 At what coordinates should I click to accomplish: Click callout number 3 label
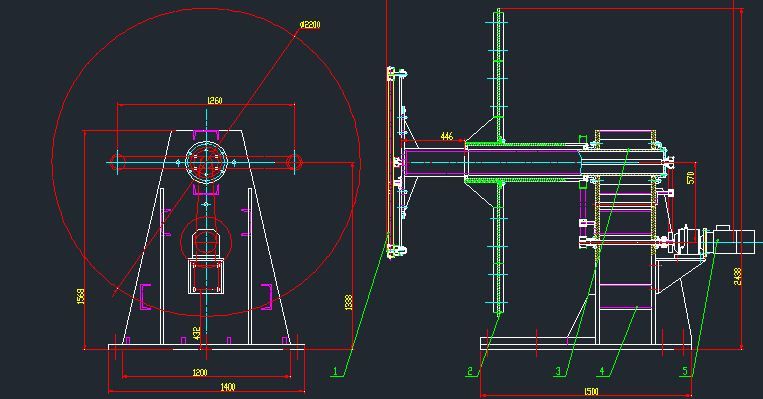click(558, 372)
